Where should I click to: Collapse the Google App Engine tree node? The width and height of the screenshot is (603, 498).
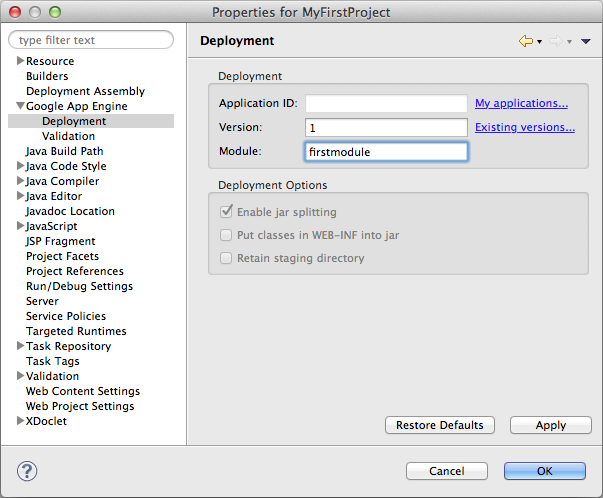coord(20,106)
